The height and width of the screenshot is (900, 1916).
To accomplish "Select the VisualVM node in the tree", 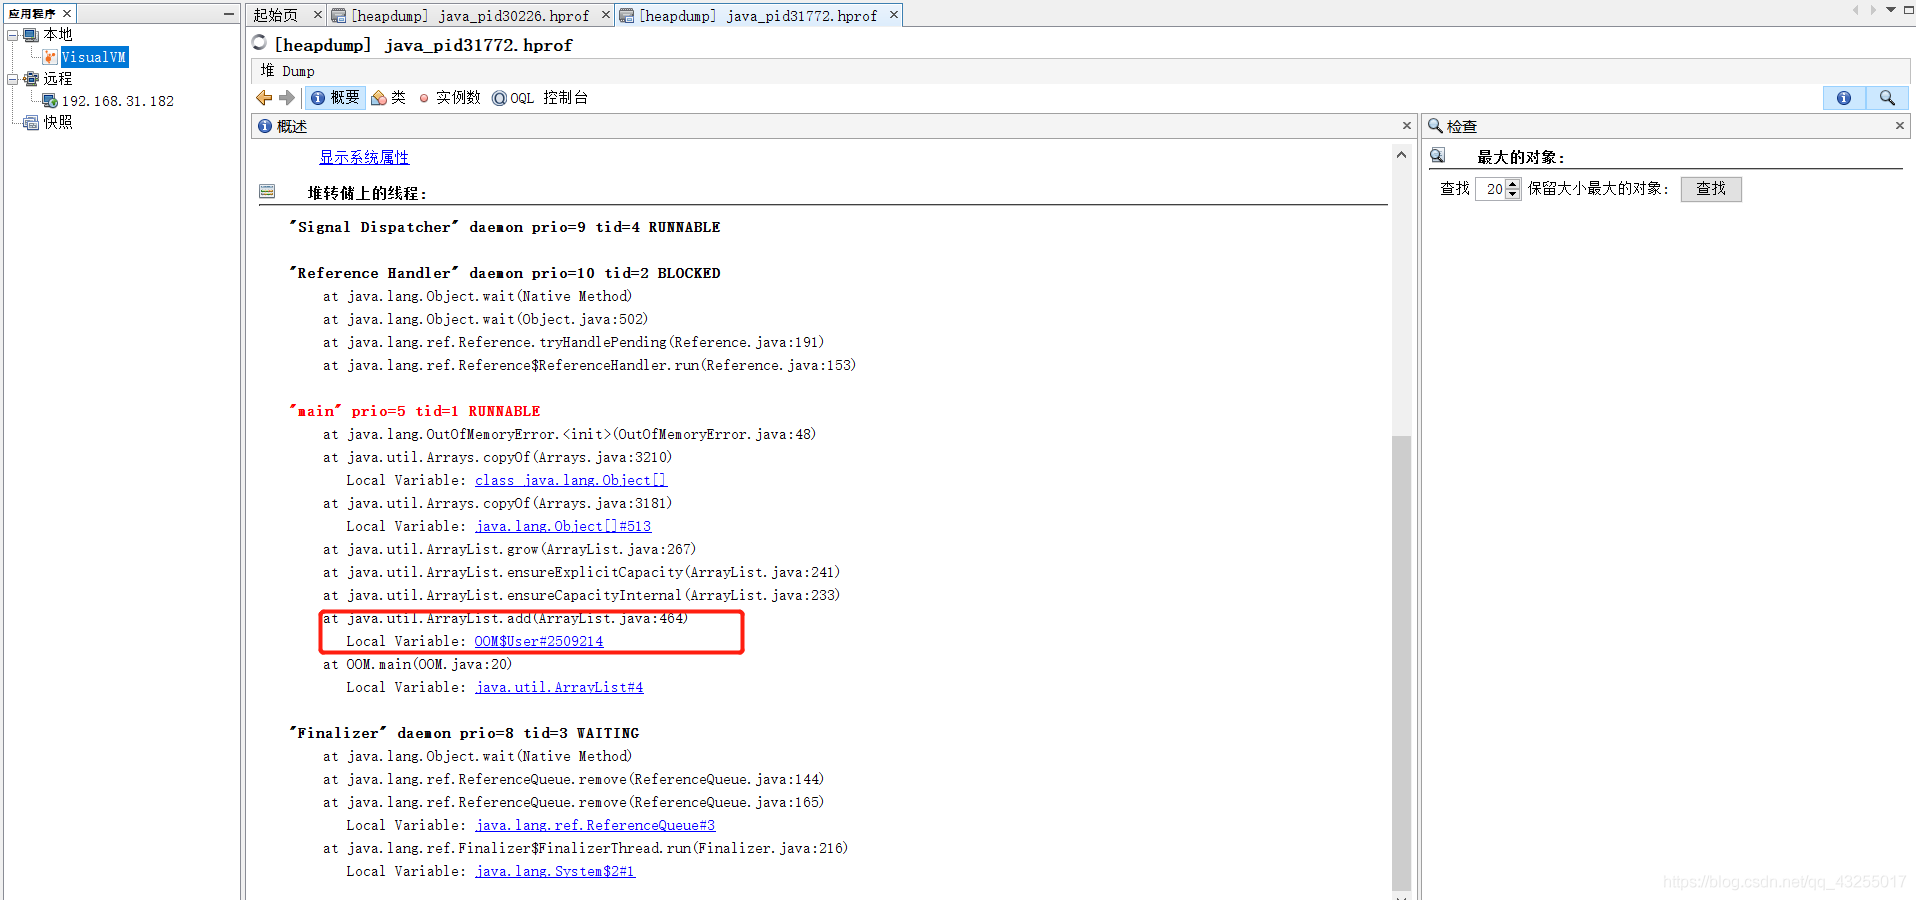I will tap(94, 57).
